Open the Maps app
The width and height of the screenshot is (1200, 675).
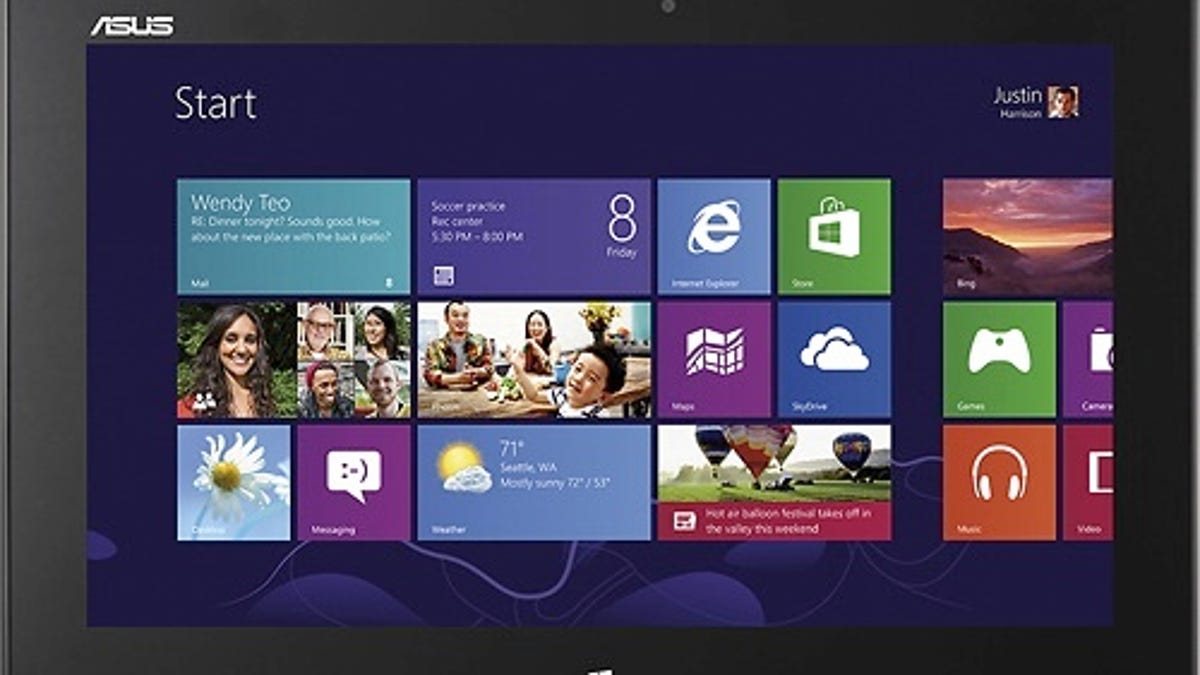712,360
